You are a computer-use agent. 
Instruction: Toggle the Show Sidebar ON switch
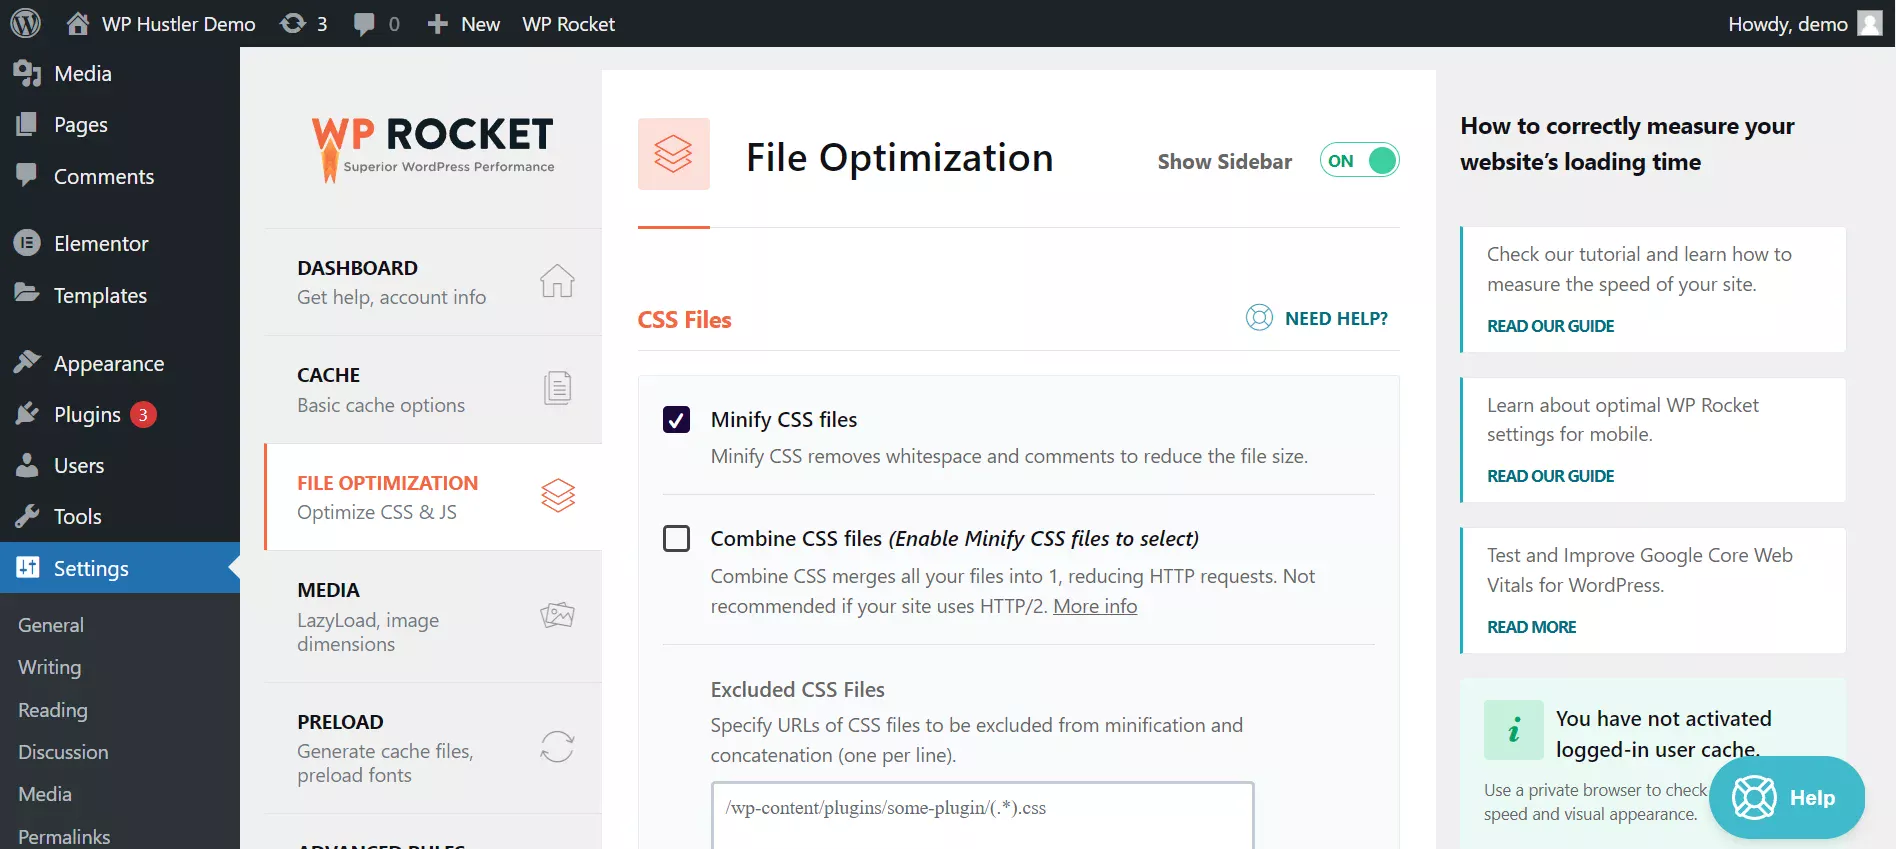tap(1359, 160)
